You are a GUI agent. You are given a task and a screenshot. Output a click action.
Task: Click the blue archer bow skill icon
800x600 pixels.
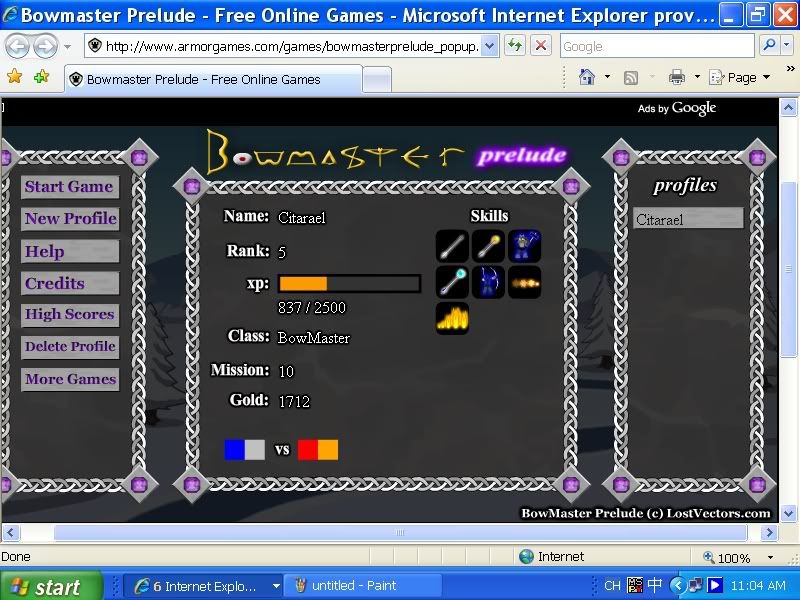488,282
